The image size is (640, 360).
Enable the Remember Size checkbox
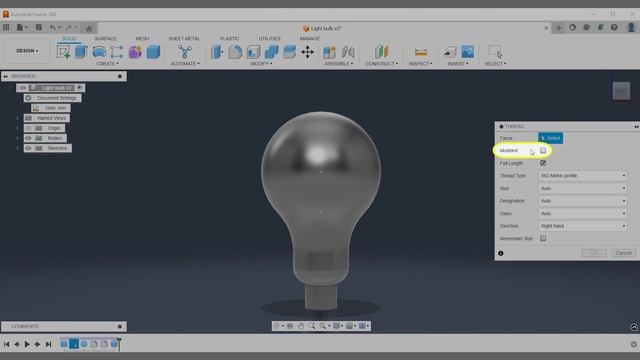point(543,238)
